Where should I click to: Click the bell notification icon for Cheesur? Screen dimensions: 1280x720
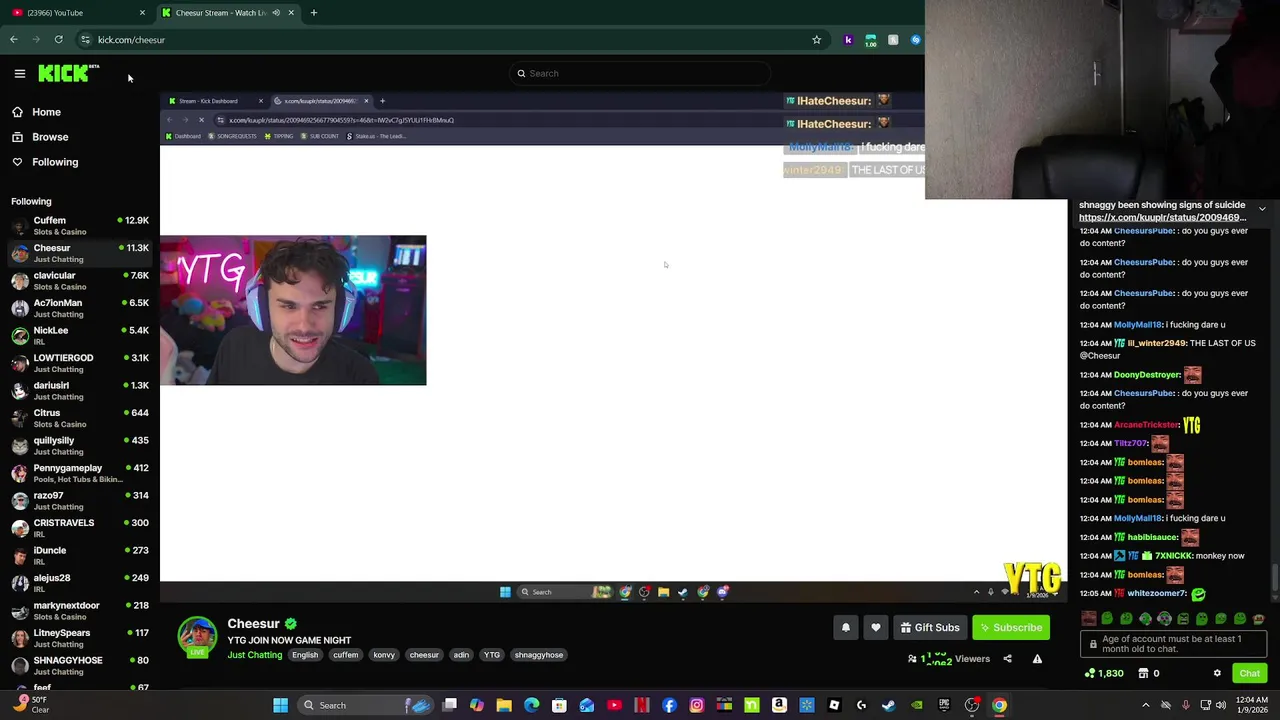[845, 628]
